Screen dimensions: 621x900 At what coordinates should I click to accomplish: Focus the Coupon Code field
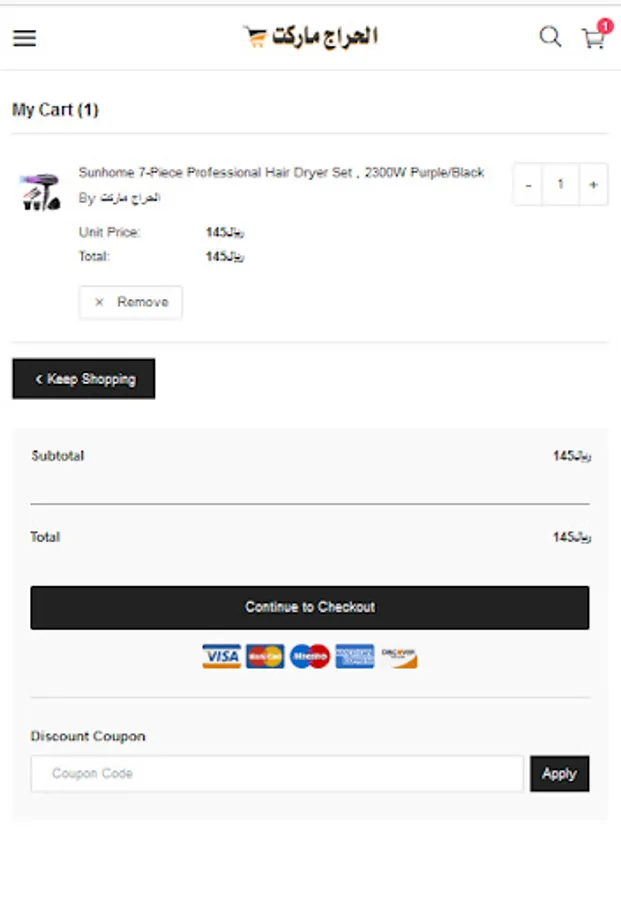point(276,773)
